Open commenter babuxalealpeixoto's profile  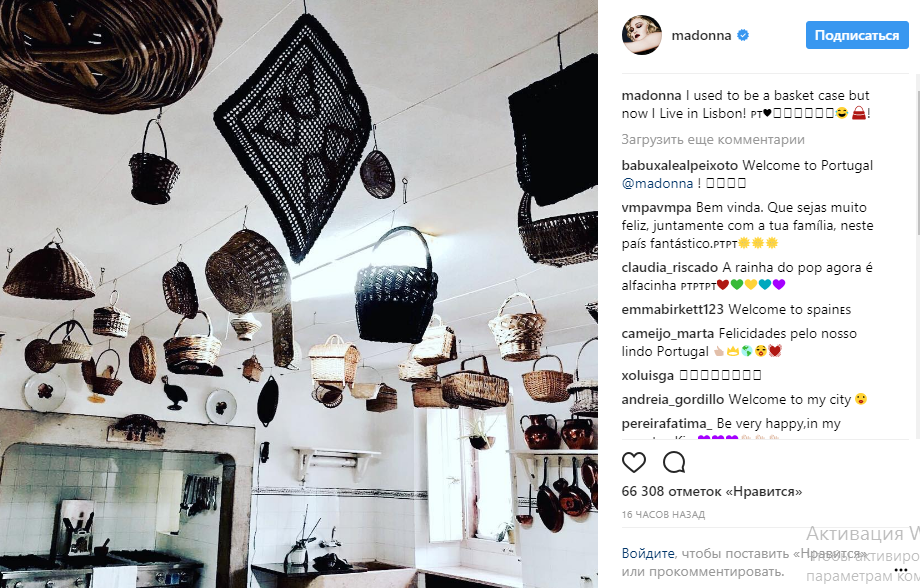[x=679, y=165]
